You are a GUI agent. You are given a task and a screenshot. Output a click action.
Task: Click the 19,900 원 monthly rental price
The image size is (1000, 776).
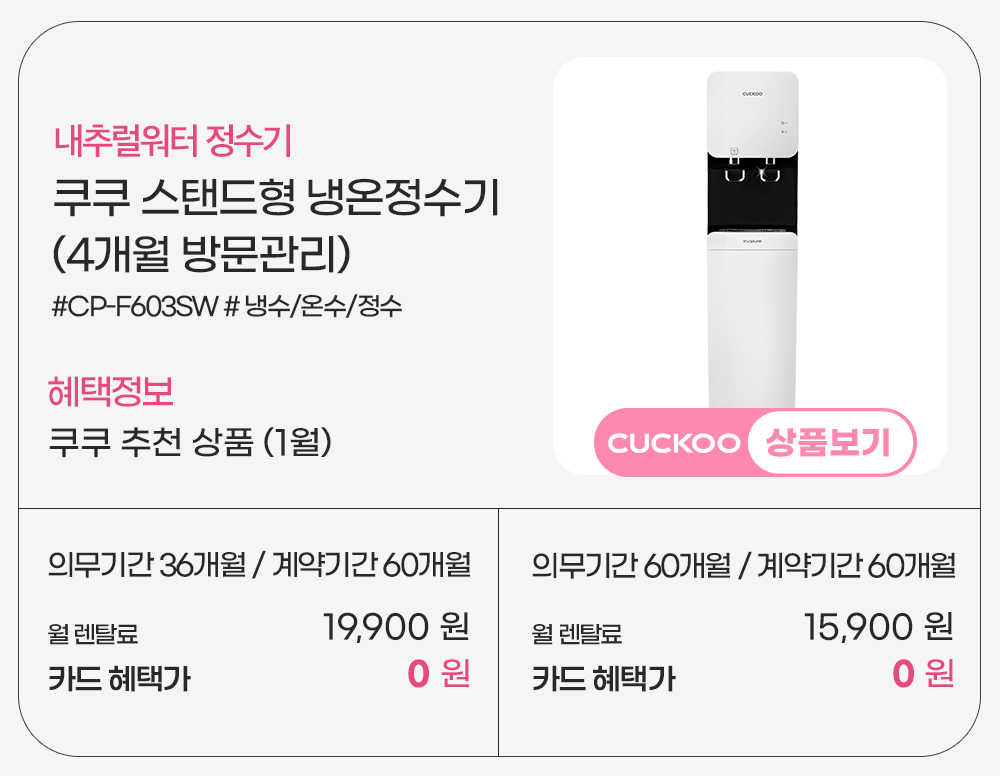396,628
